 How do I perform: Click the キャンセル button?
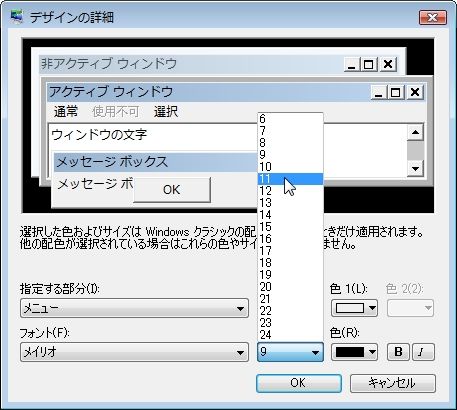tap(393, 383)
